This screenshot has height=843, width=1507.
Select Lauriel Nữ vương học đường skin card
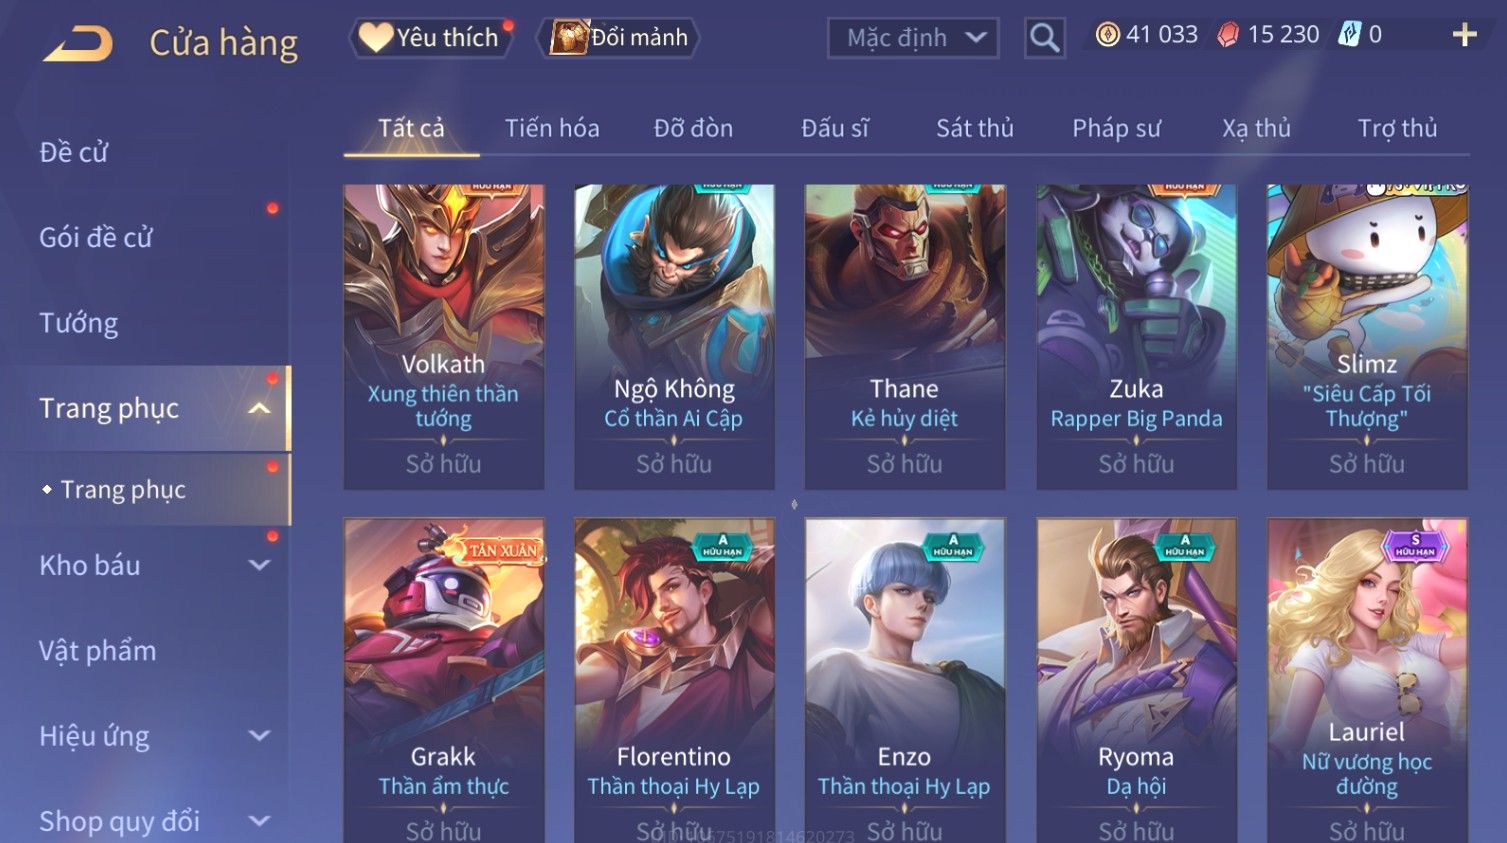[1367, 680]
